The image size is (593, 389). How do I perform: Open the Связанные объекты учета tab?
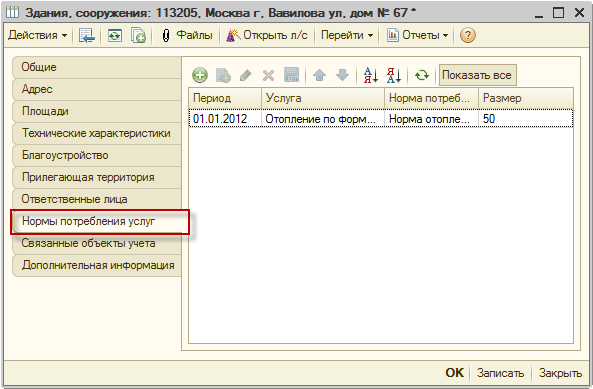tap(97, 243)
